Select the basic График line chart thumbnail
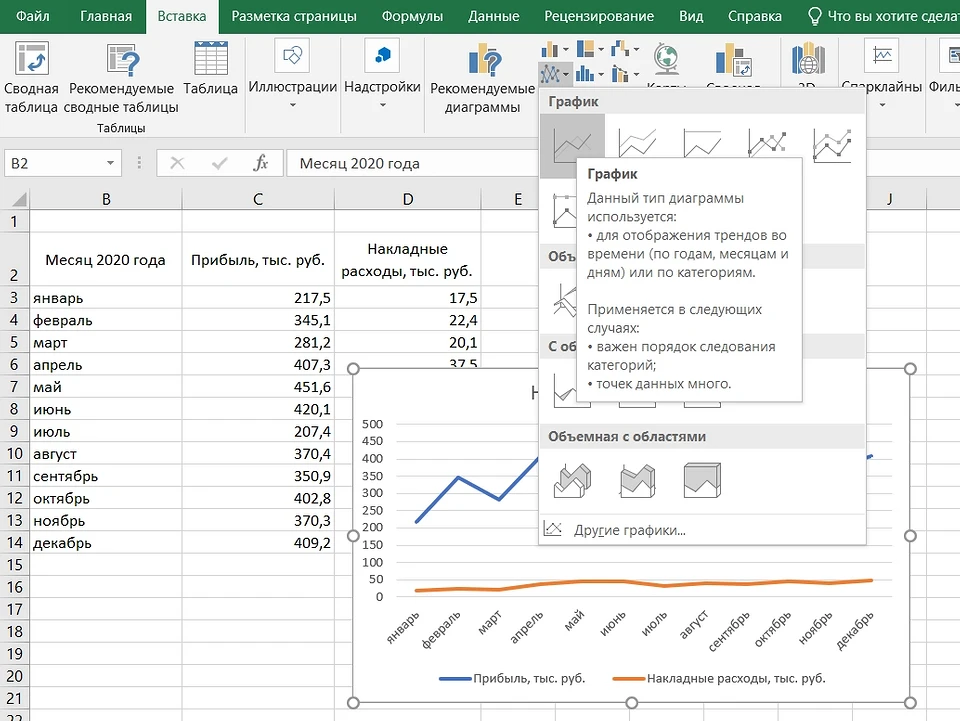The image size is (960, 721). (x=572, y=146)
